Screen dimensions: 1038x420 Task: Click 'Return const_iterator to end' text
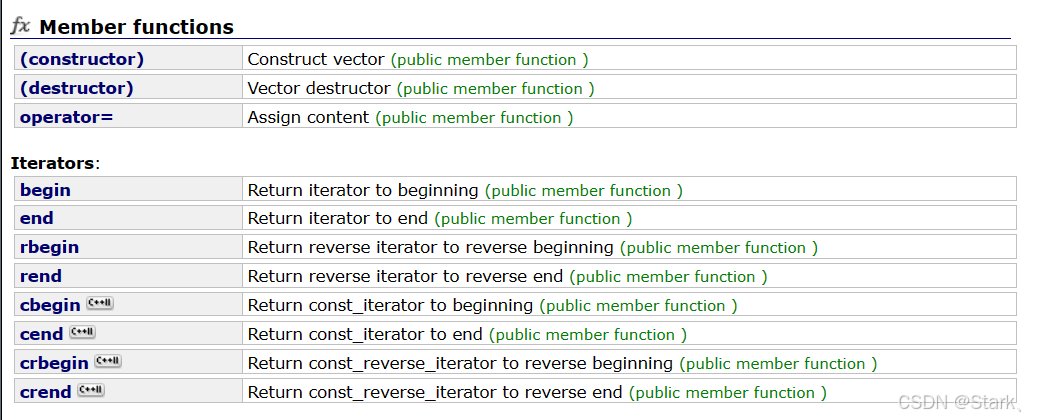(365, 334)
